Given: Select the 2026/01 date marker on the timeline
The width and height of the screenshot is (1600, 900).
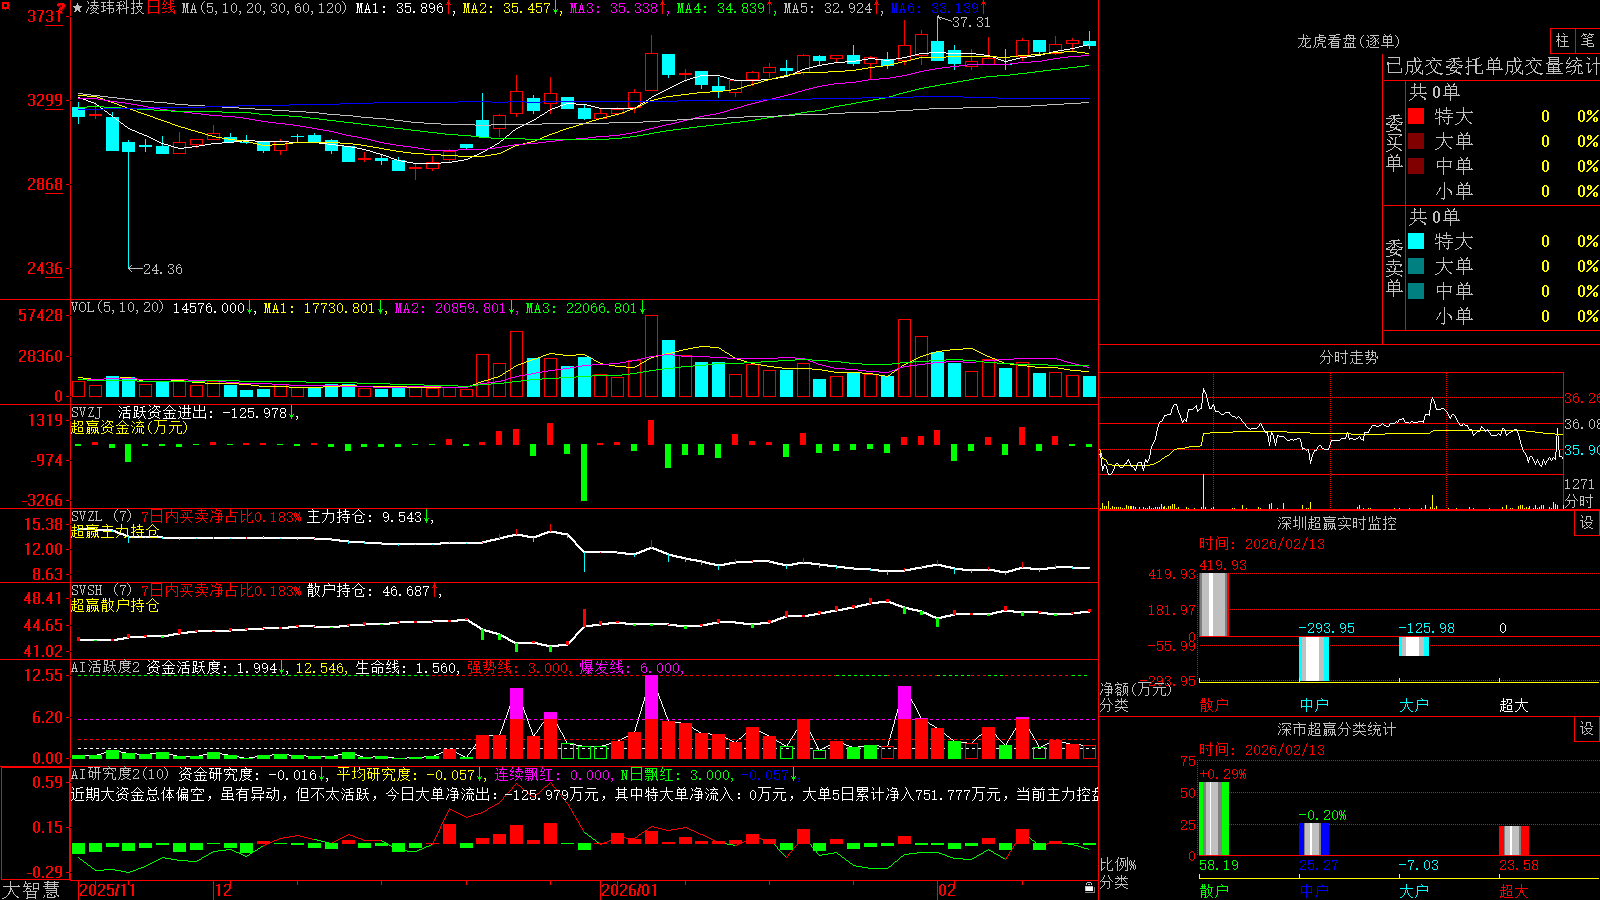Looking at the screenshot, I should click(x=629, y=890).
